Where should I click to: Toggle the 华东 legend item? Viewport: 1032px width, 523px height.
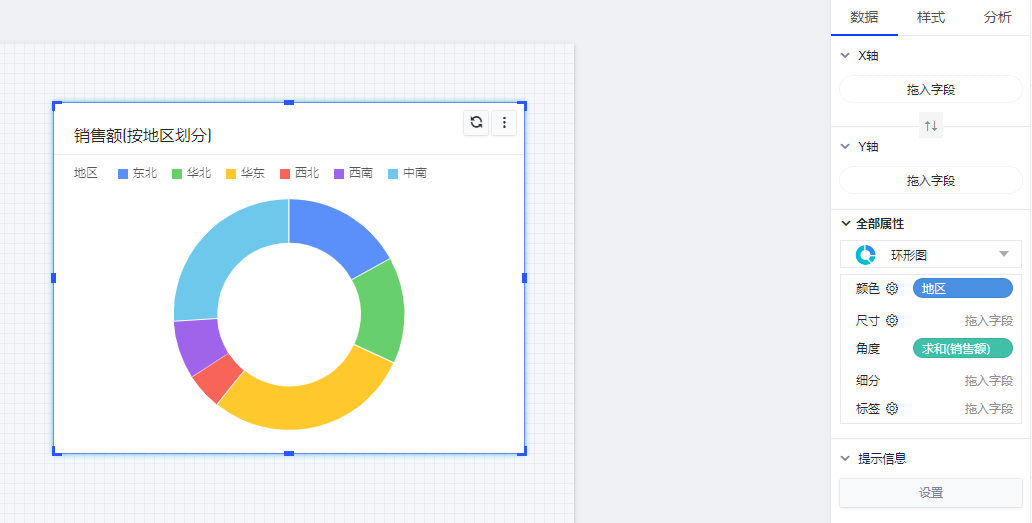coord(245,173)
